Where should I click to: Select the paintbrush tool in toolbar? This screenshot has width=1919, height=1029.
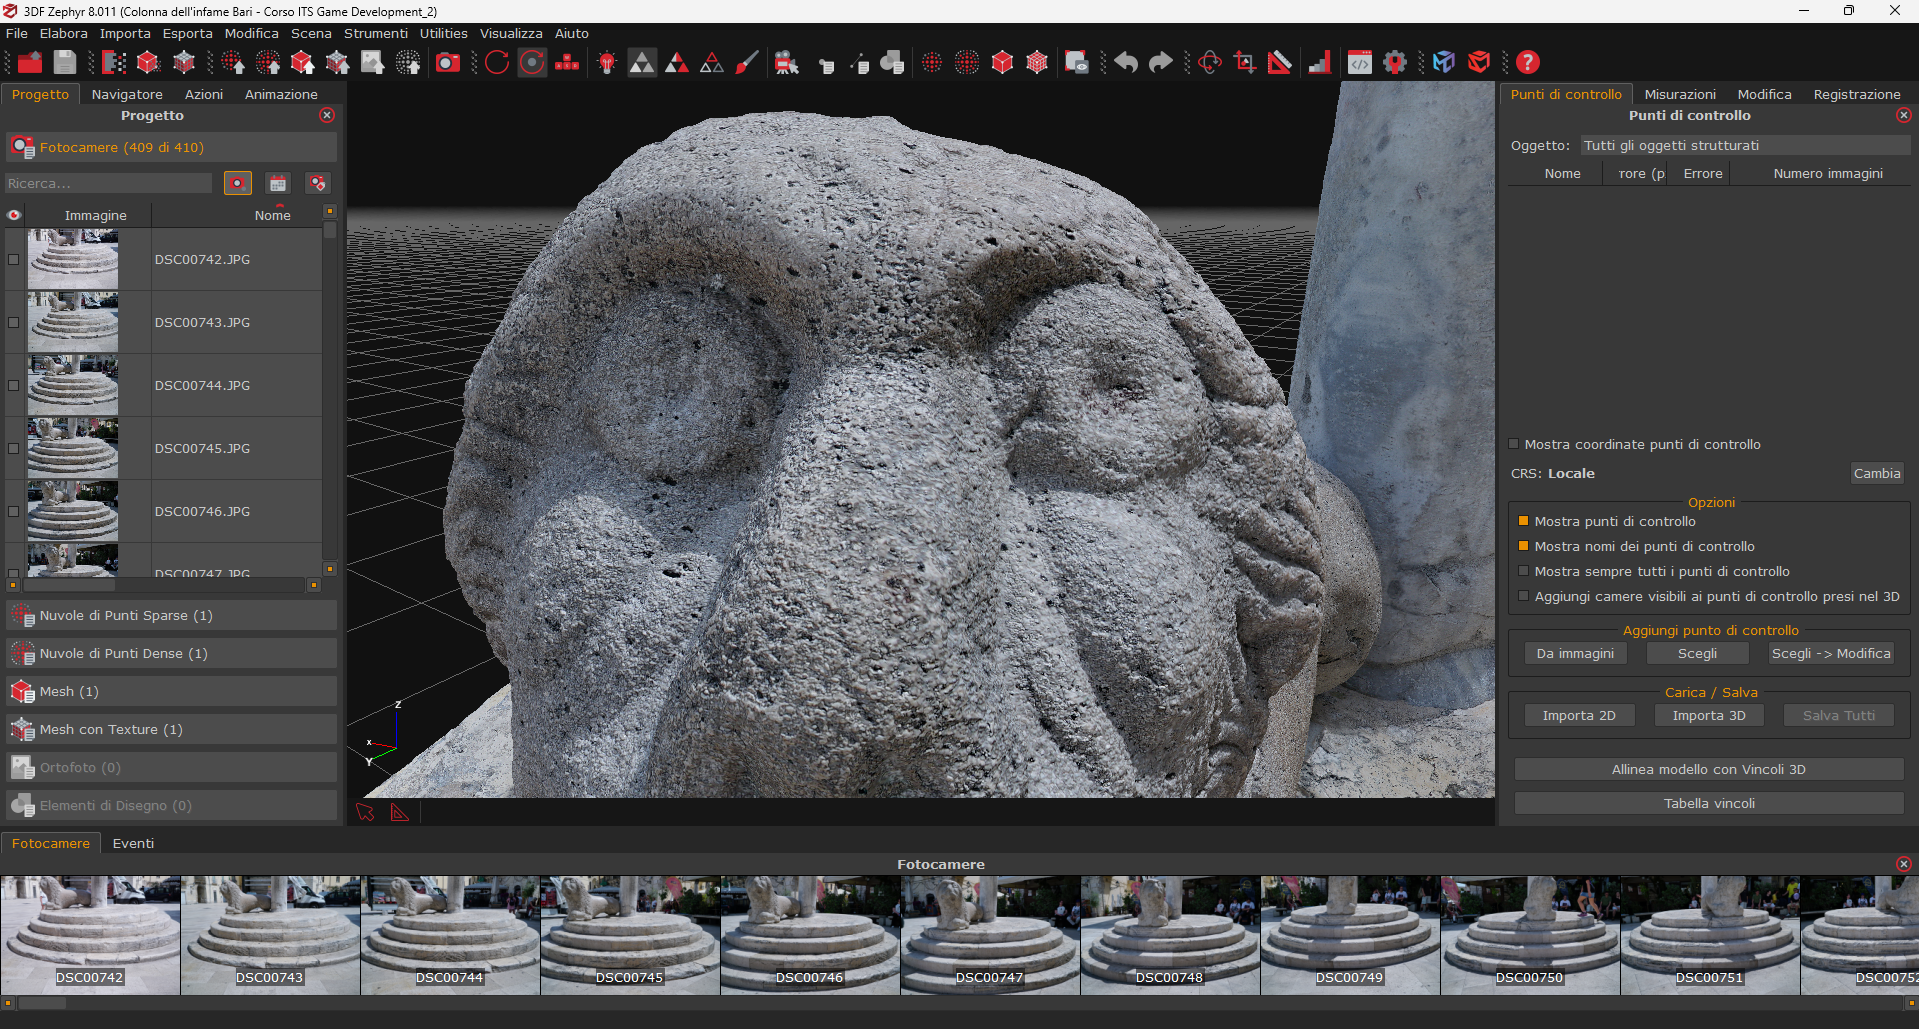tap(746, 63)
